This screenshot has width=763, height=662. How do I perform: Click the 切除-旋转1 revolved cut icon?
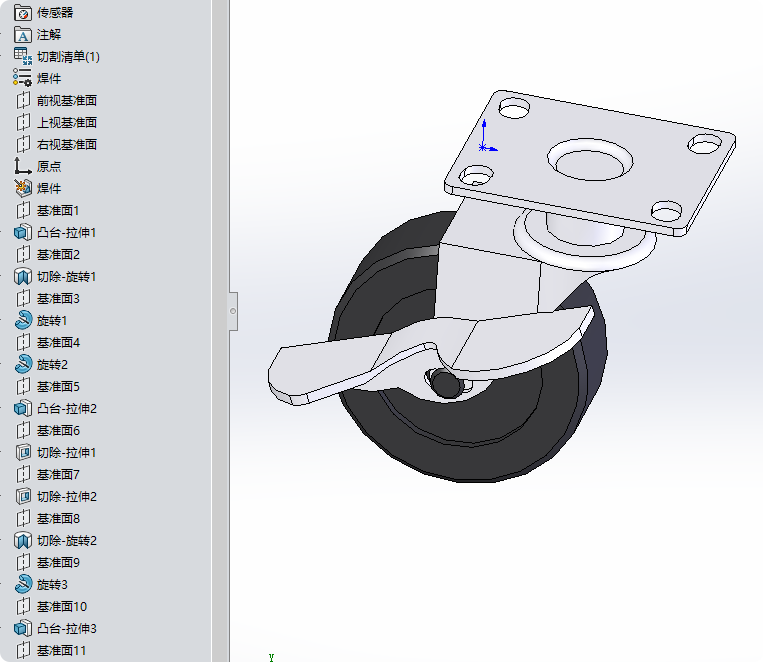pos(23,276)
